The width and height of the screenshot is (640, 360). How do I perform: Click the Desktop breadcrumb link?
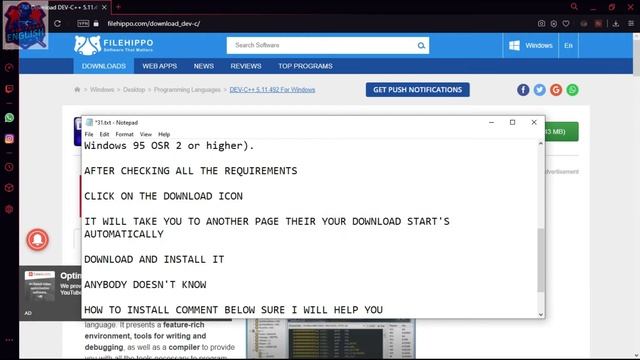pyautogui.click(x=134, y=89)
